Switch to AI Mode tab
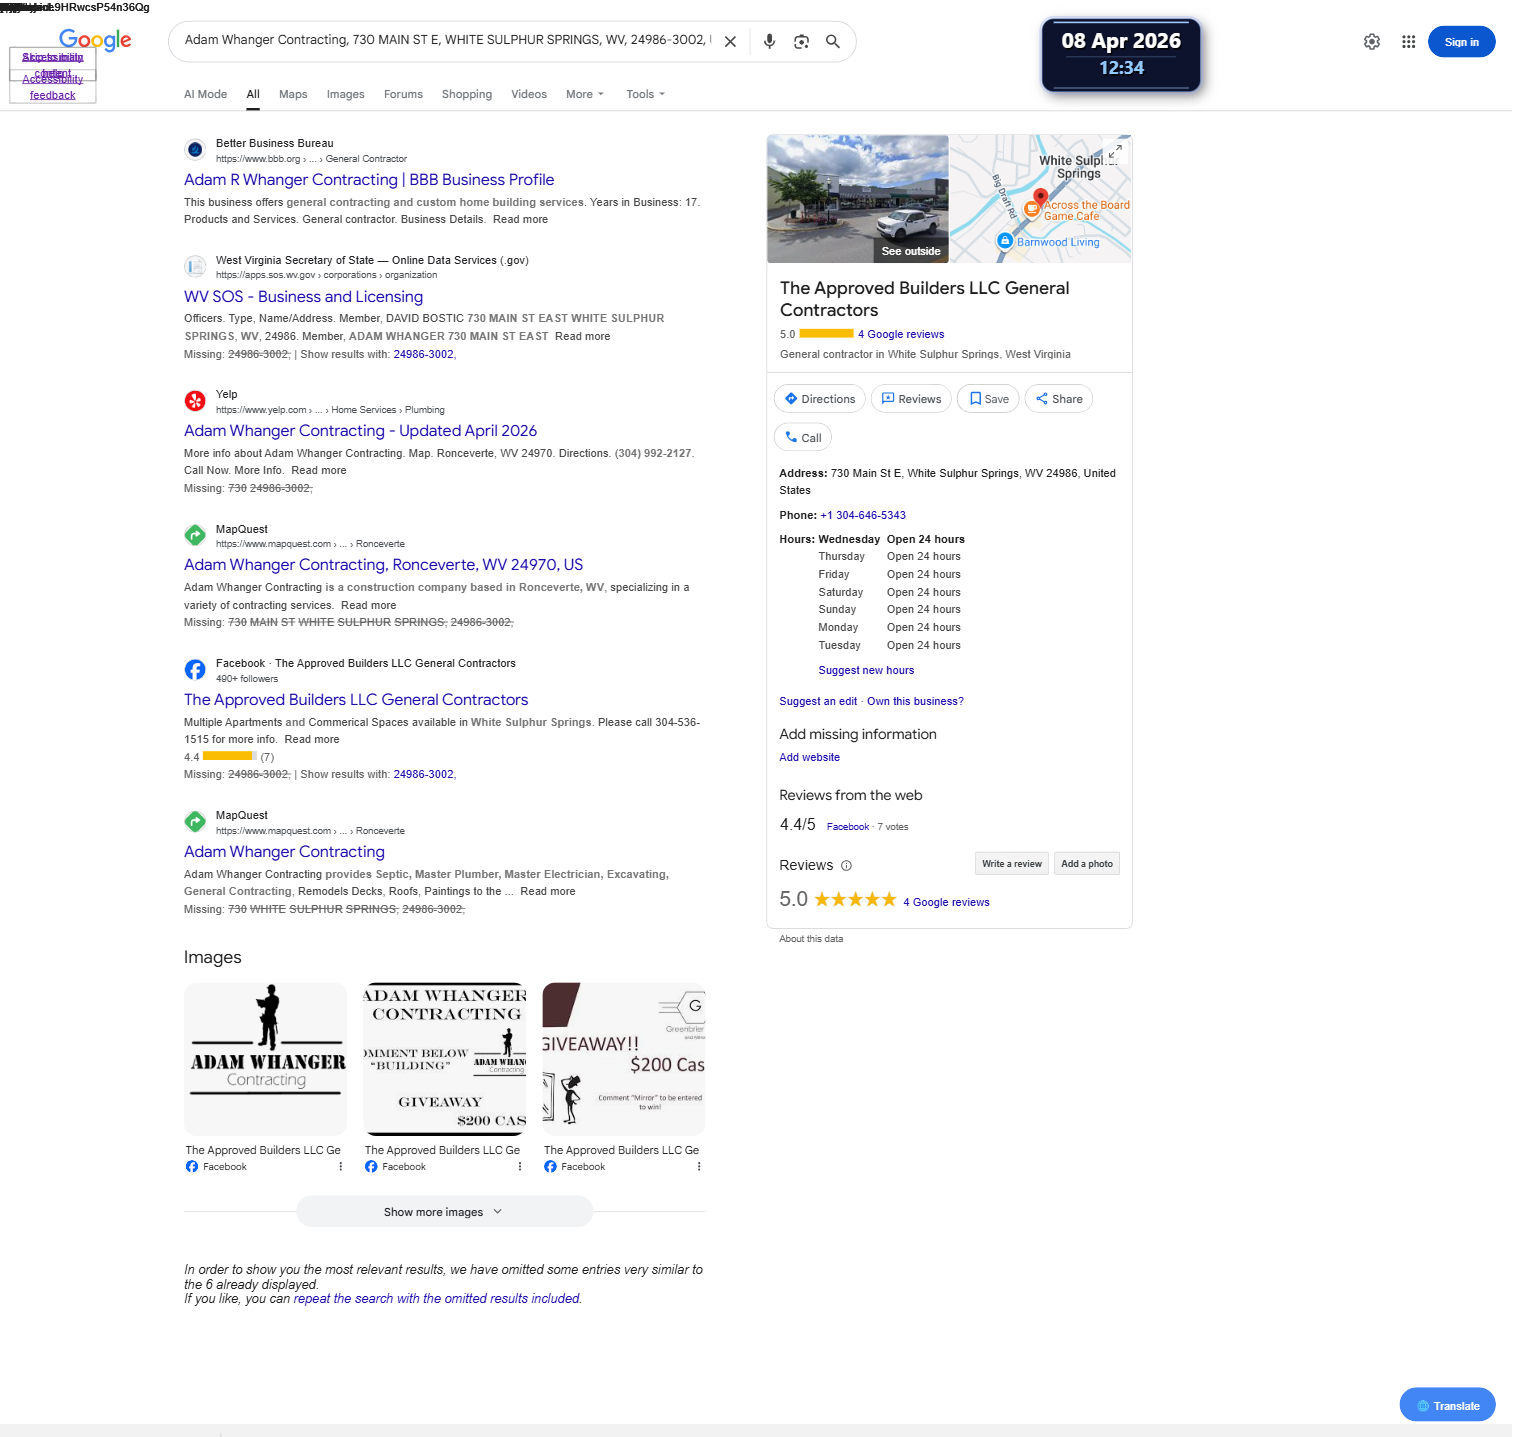 [x=206, y=95]
